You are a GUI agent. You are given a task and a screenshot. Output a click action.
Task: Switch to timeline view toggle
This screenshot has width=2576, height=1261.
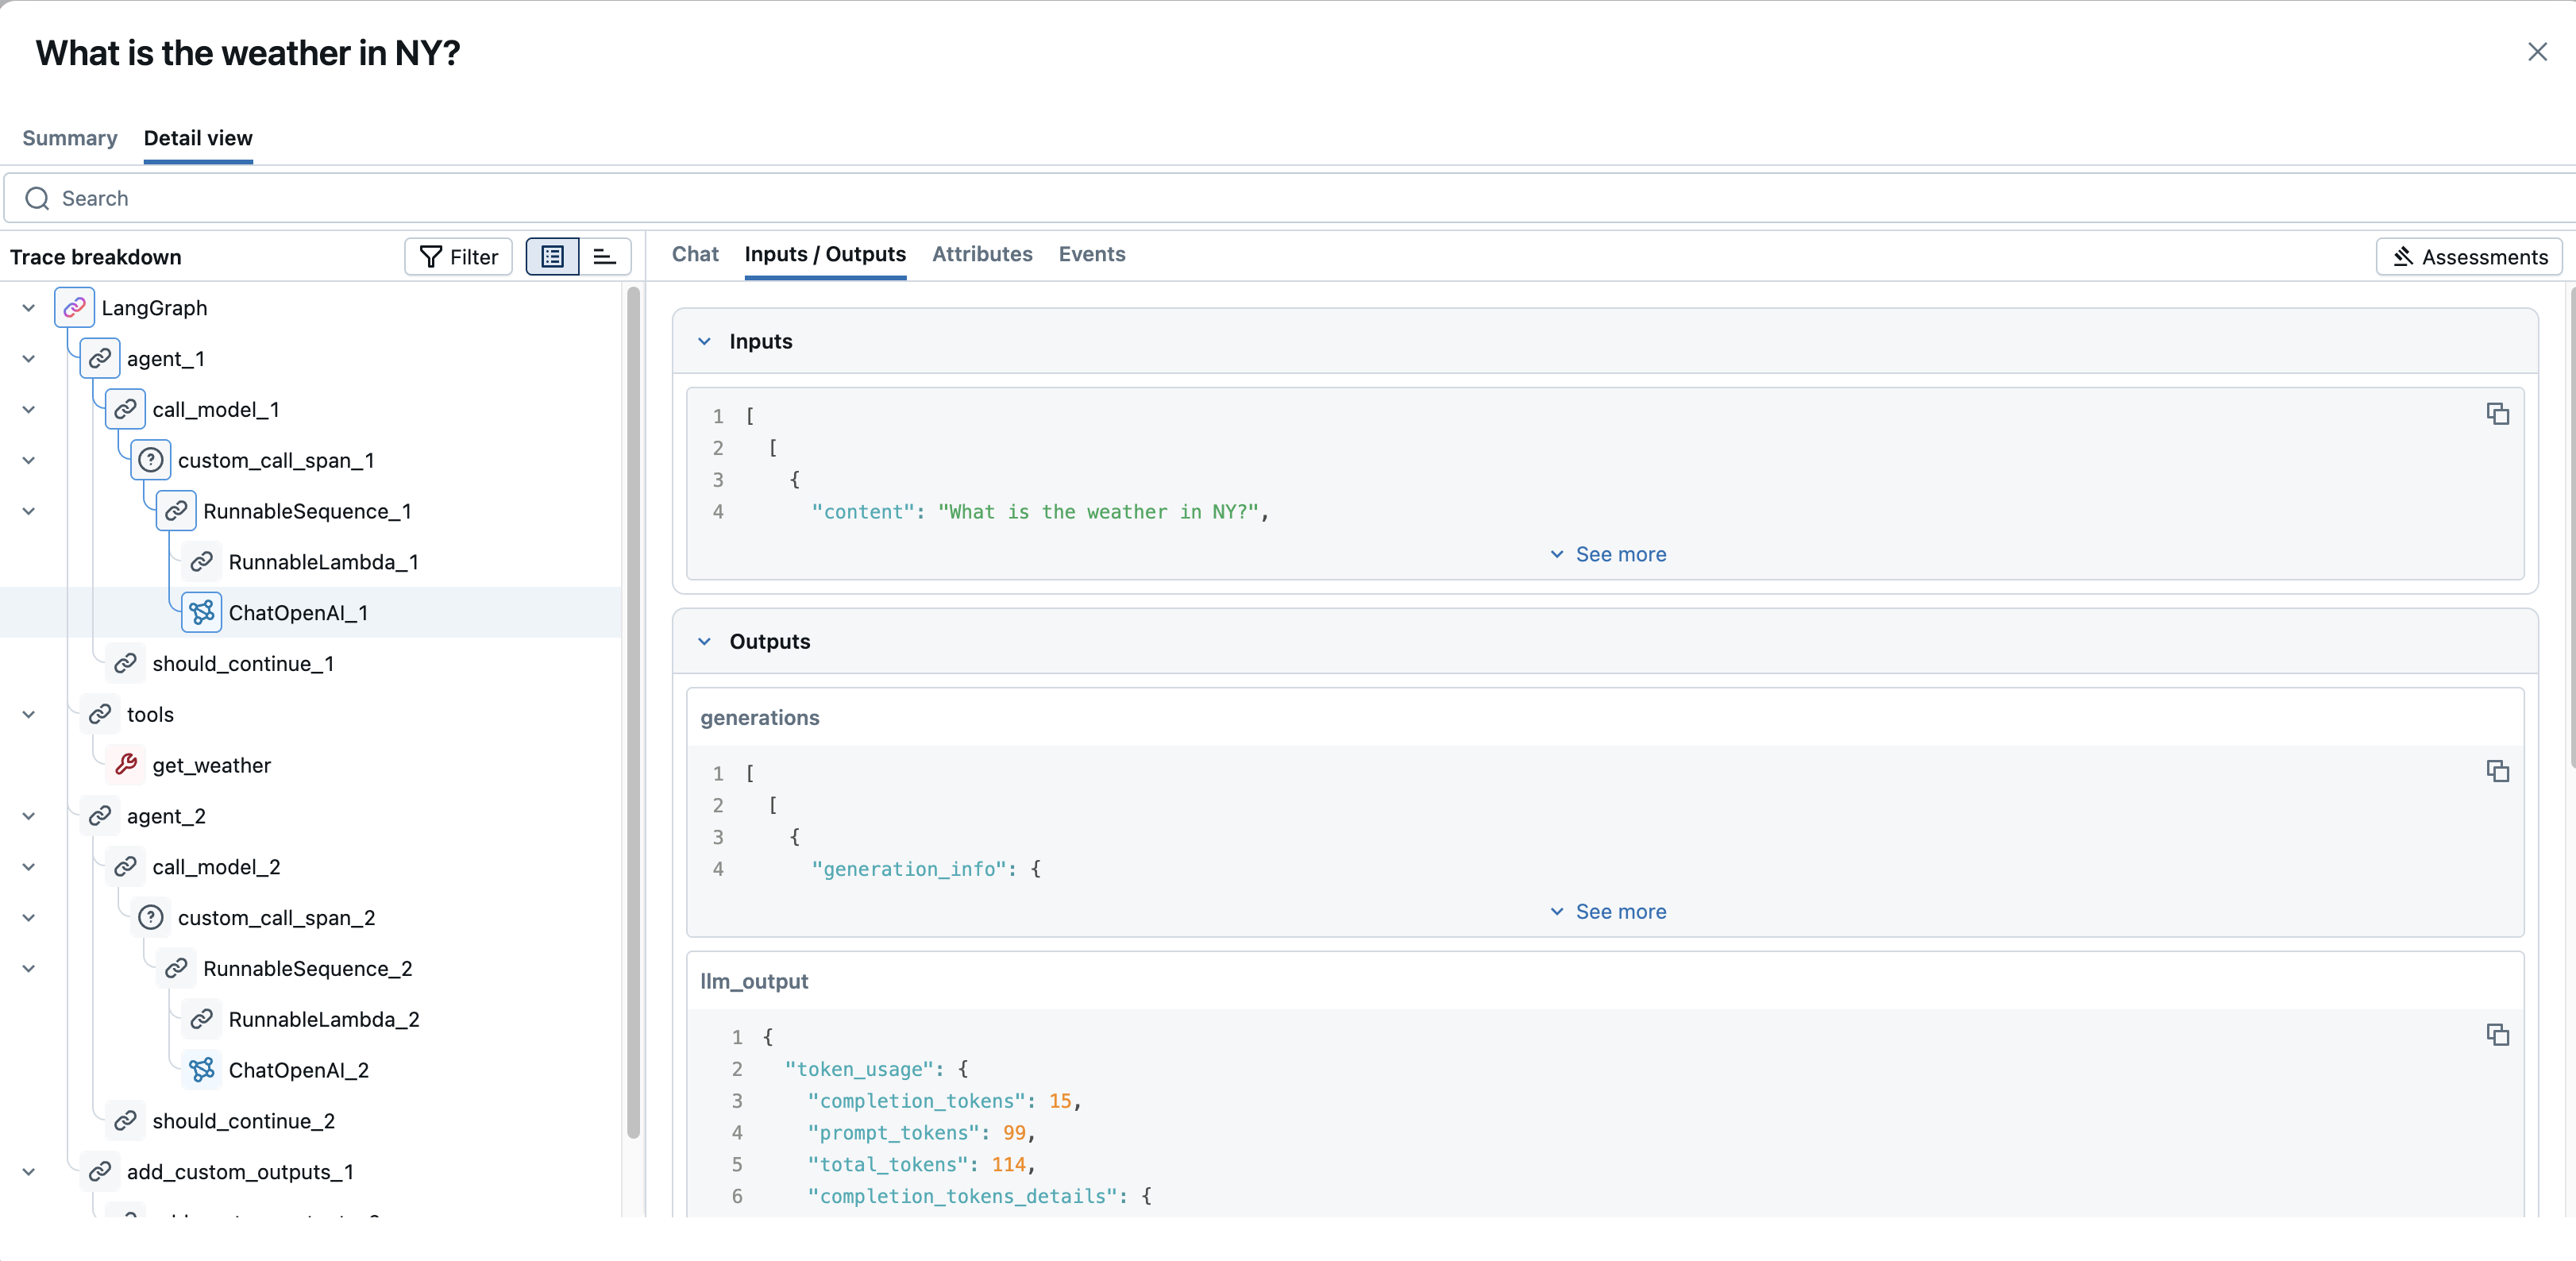pos(604,257)
